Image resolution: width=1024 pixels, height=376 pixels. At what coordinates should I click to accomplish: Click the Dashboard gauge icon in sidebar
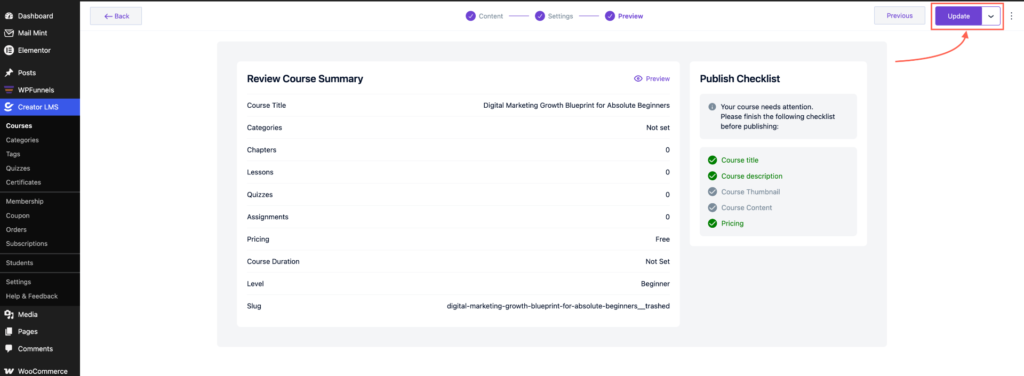coord(9,16)
